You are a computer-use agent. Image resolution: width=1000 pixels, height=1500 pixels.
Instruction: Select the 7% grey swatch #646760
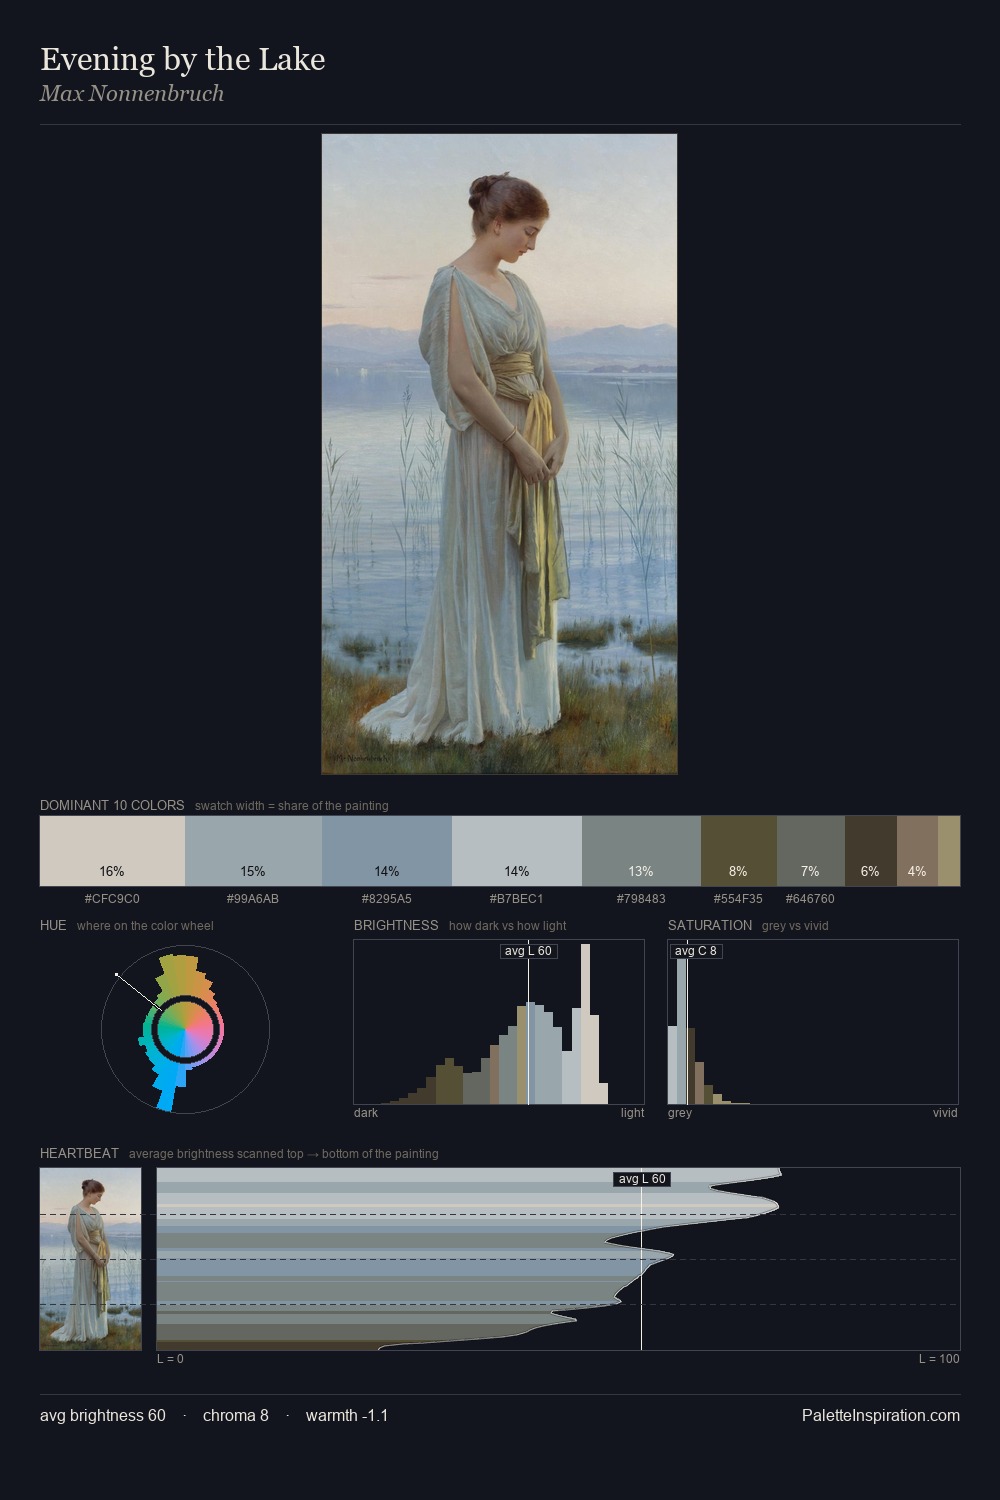(x=811, y=851)
